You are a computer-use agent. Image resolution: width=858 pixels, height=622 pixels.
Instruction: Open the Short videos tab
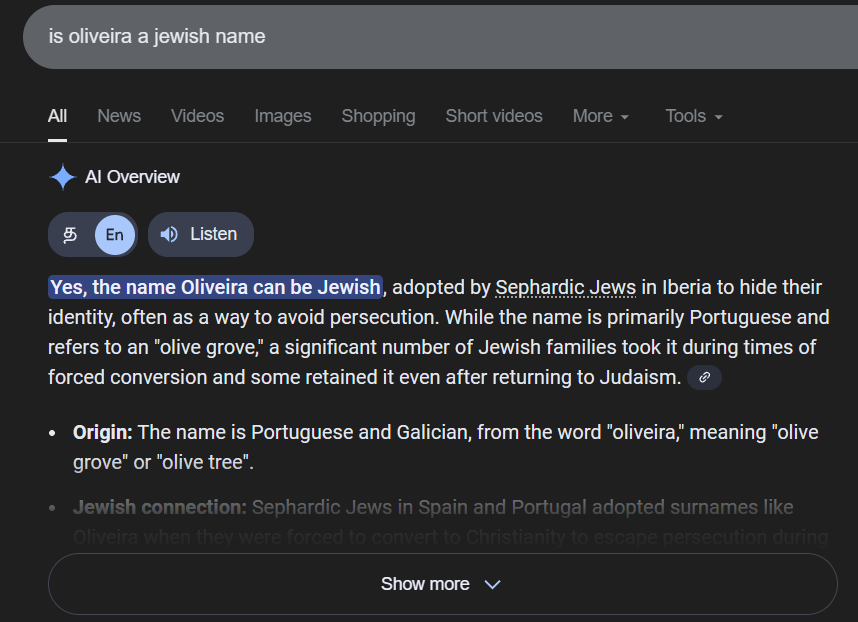point(494,116)
